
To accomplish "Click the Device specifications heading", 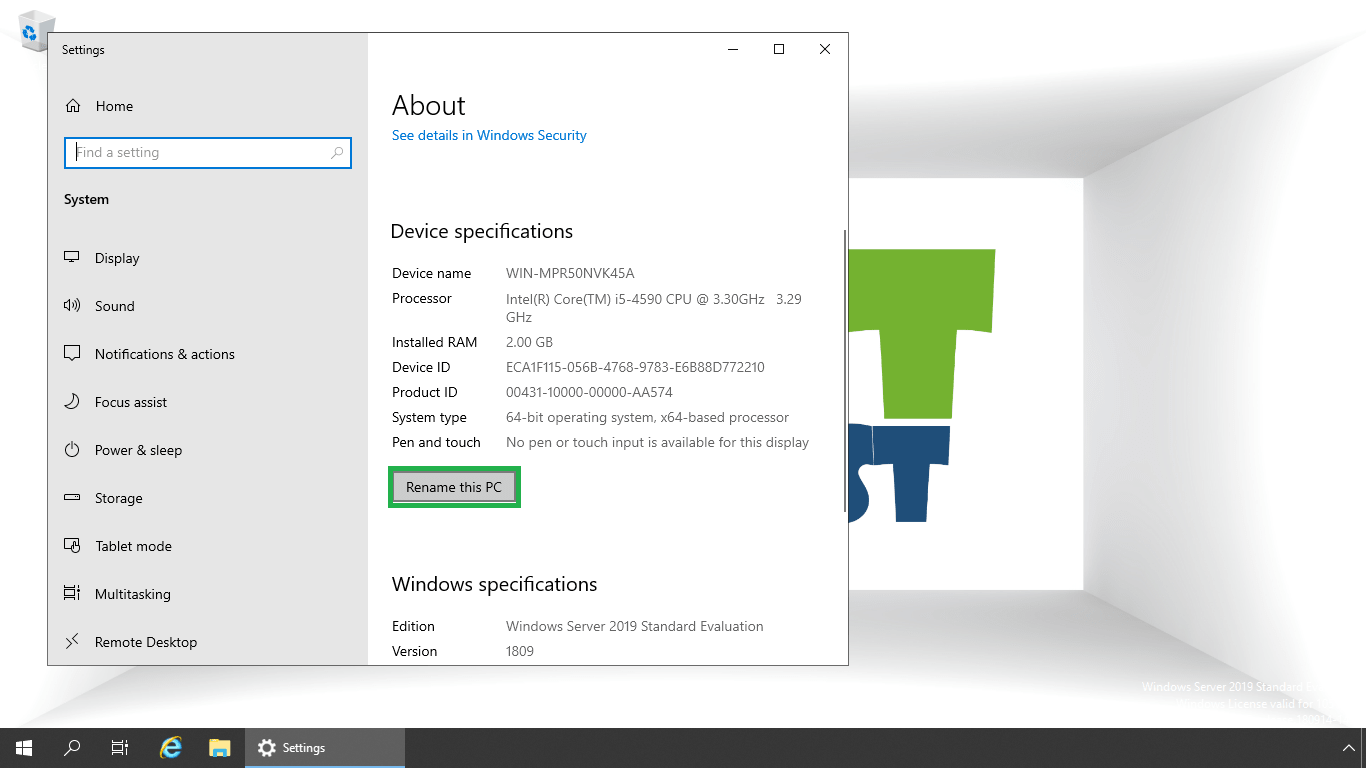I will coord(482,231).
